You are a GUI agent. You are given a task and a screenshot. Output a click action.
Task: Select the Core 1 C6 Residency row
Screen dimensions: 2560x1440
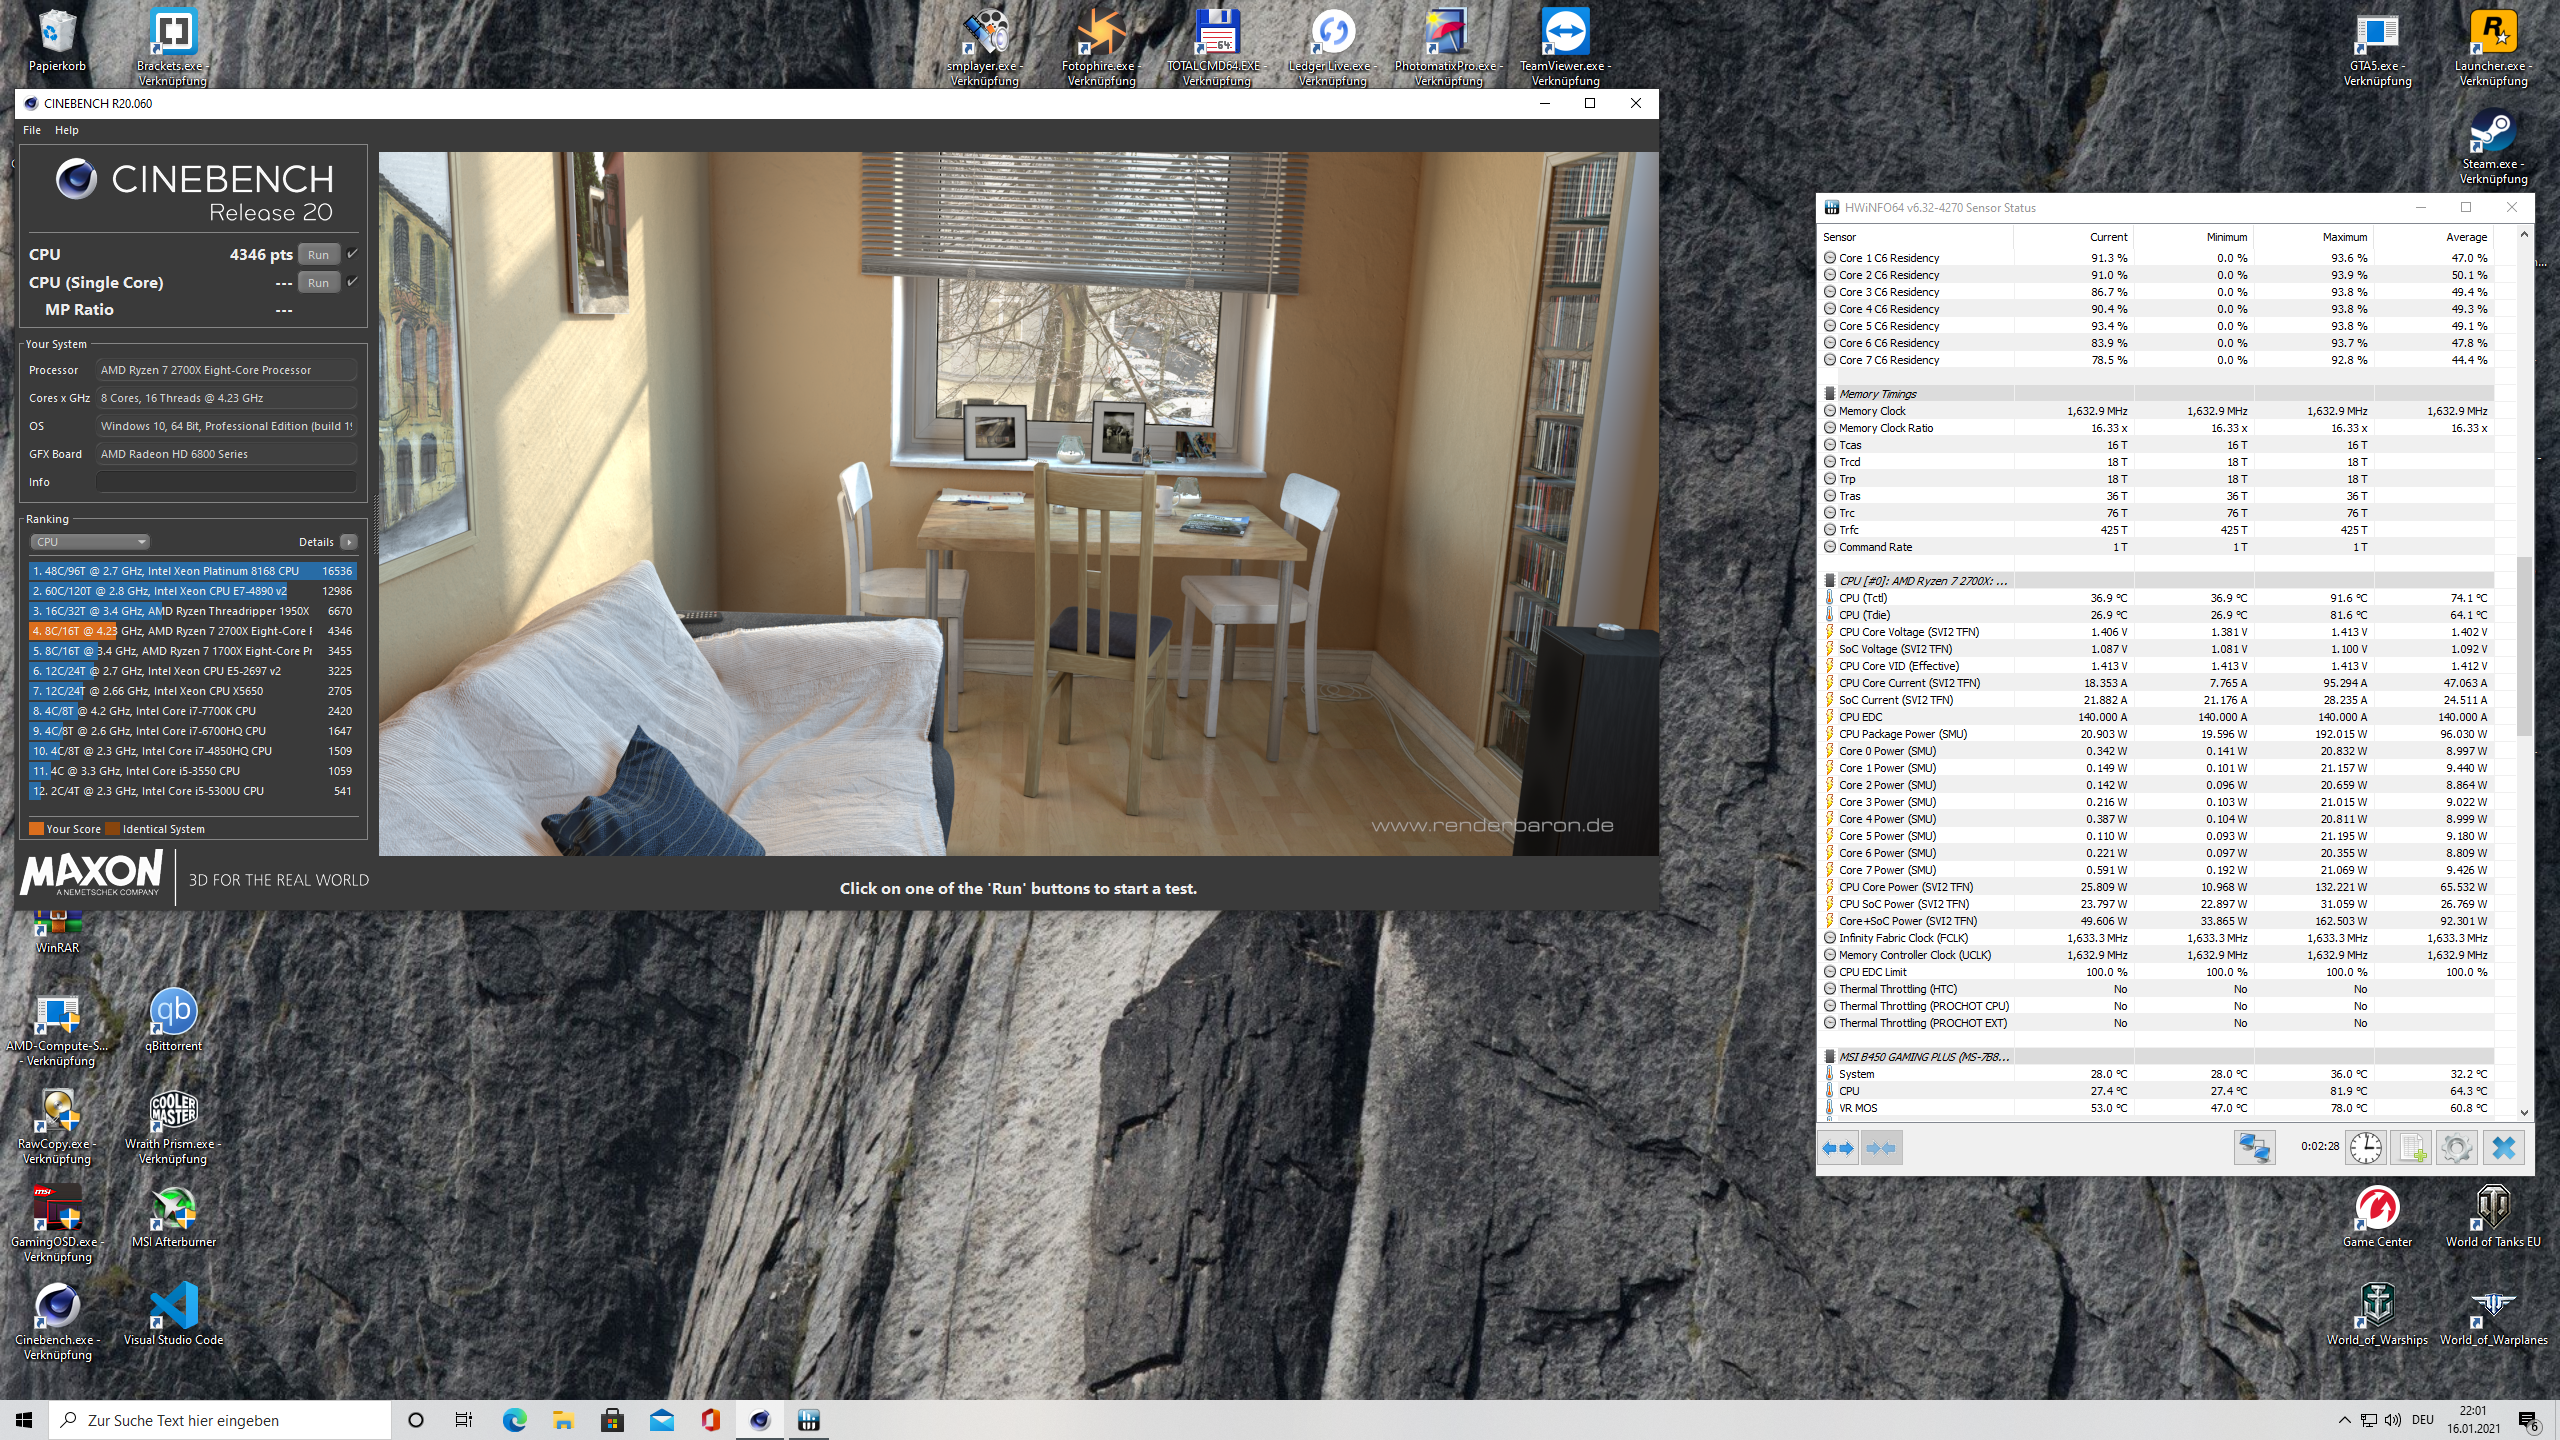pyautogui.click(x=2158, y=258)
